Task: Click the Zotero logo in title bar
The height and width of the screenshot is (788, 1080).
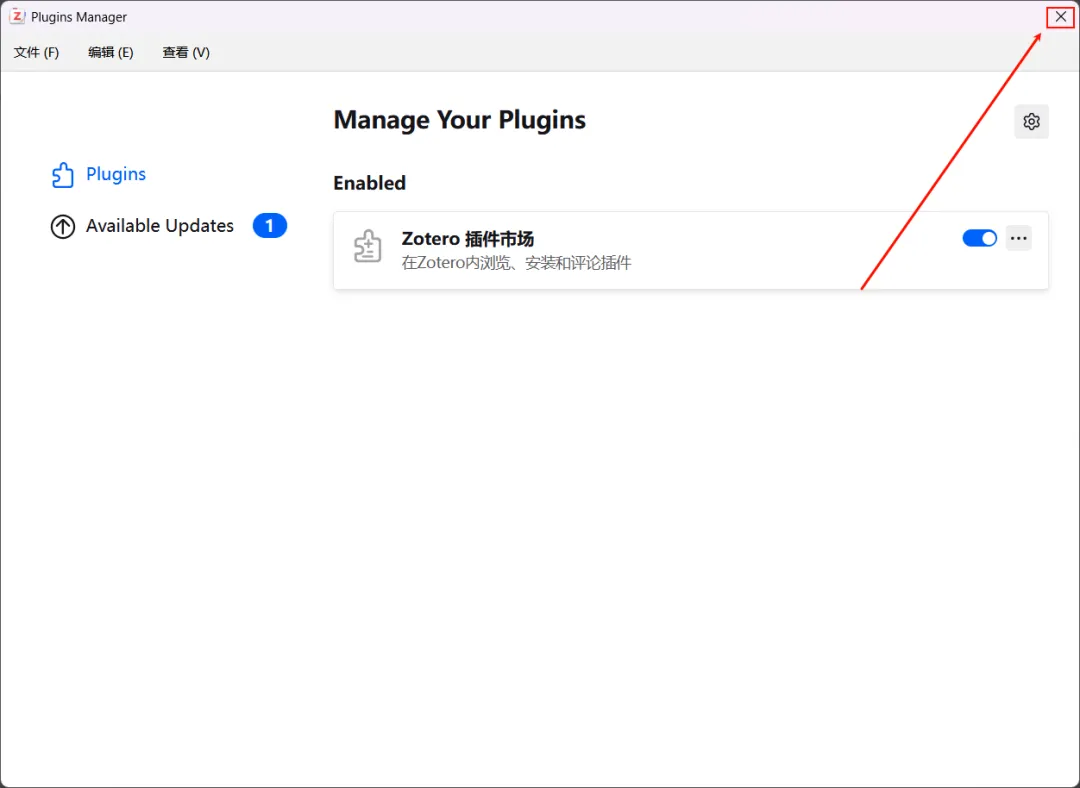Action: [x=17, y=17]
